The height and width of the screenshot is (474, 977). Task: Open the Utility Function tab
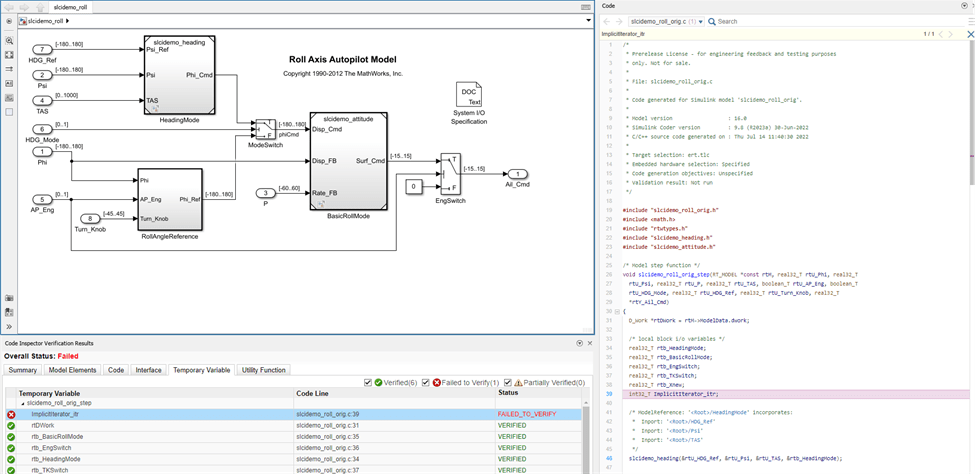tap(263, 370)
